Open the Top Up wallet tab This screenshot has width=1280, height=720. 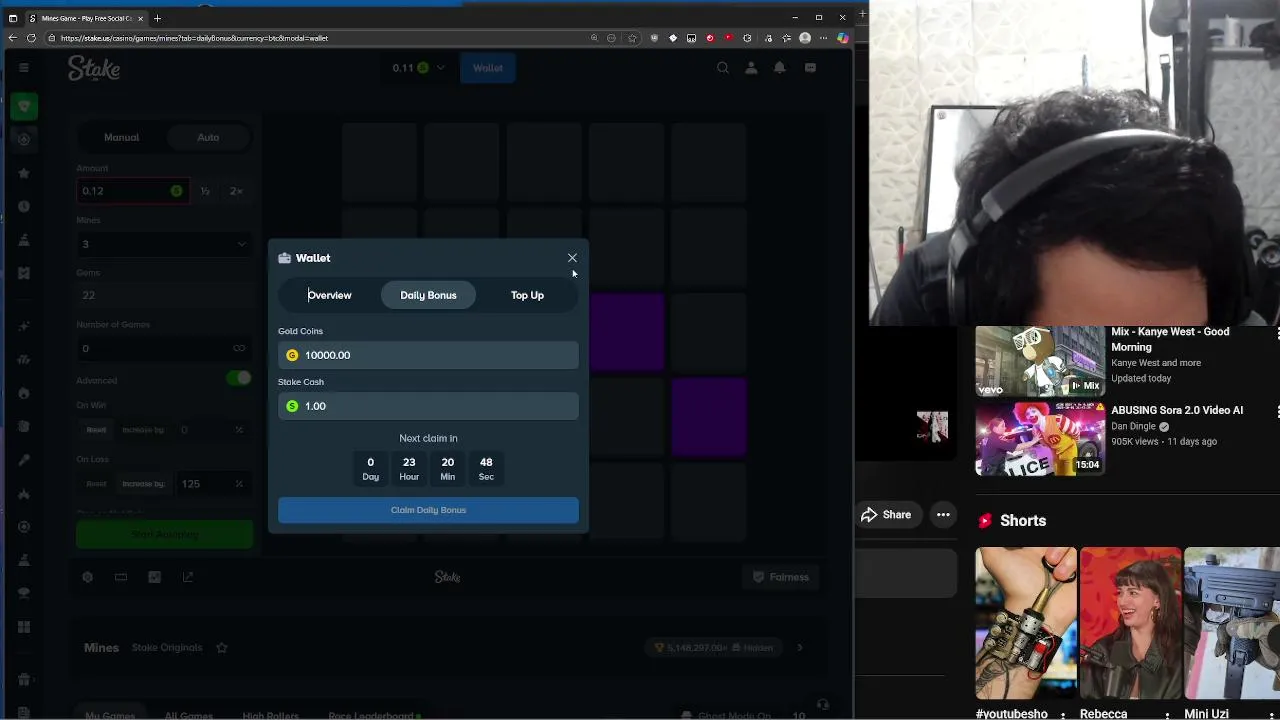click(x=527, y=295)
